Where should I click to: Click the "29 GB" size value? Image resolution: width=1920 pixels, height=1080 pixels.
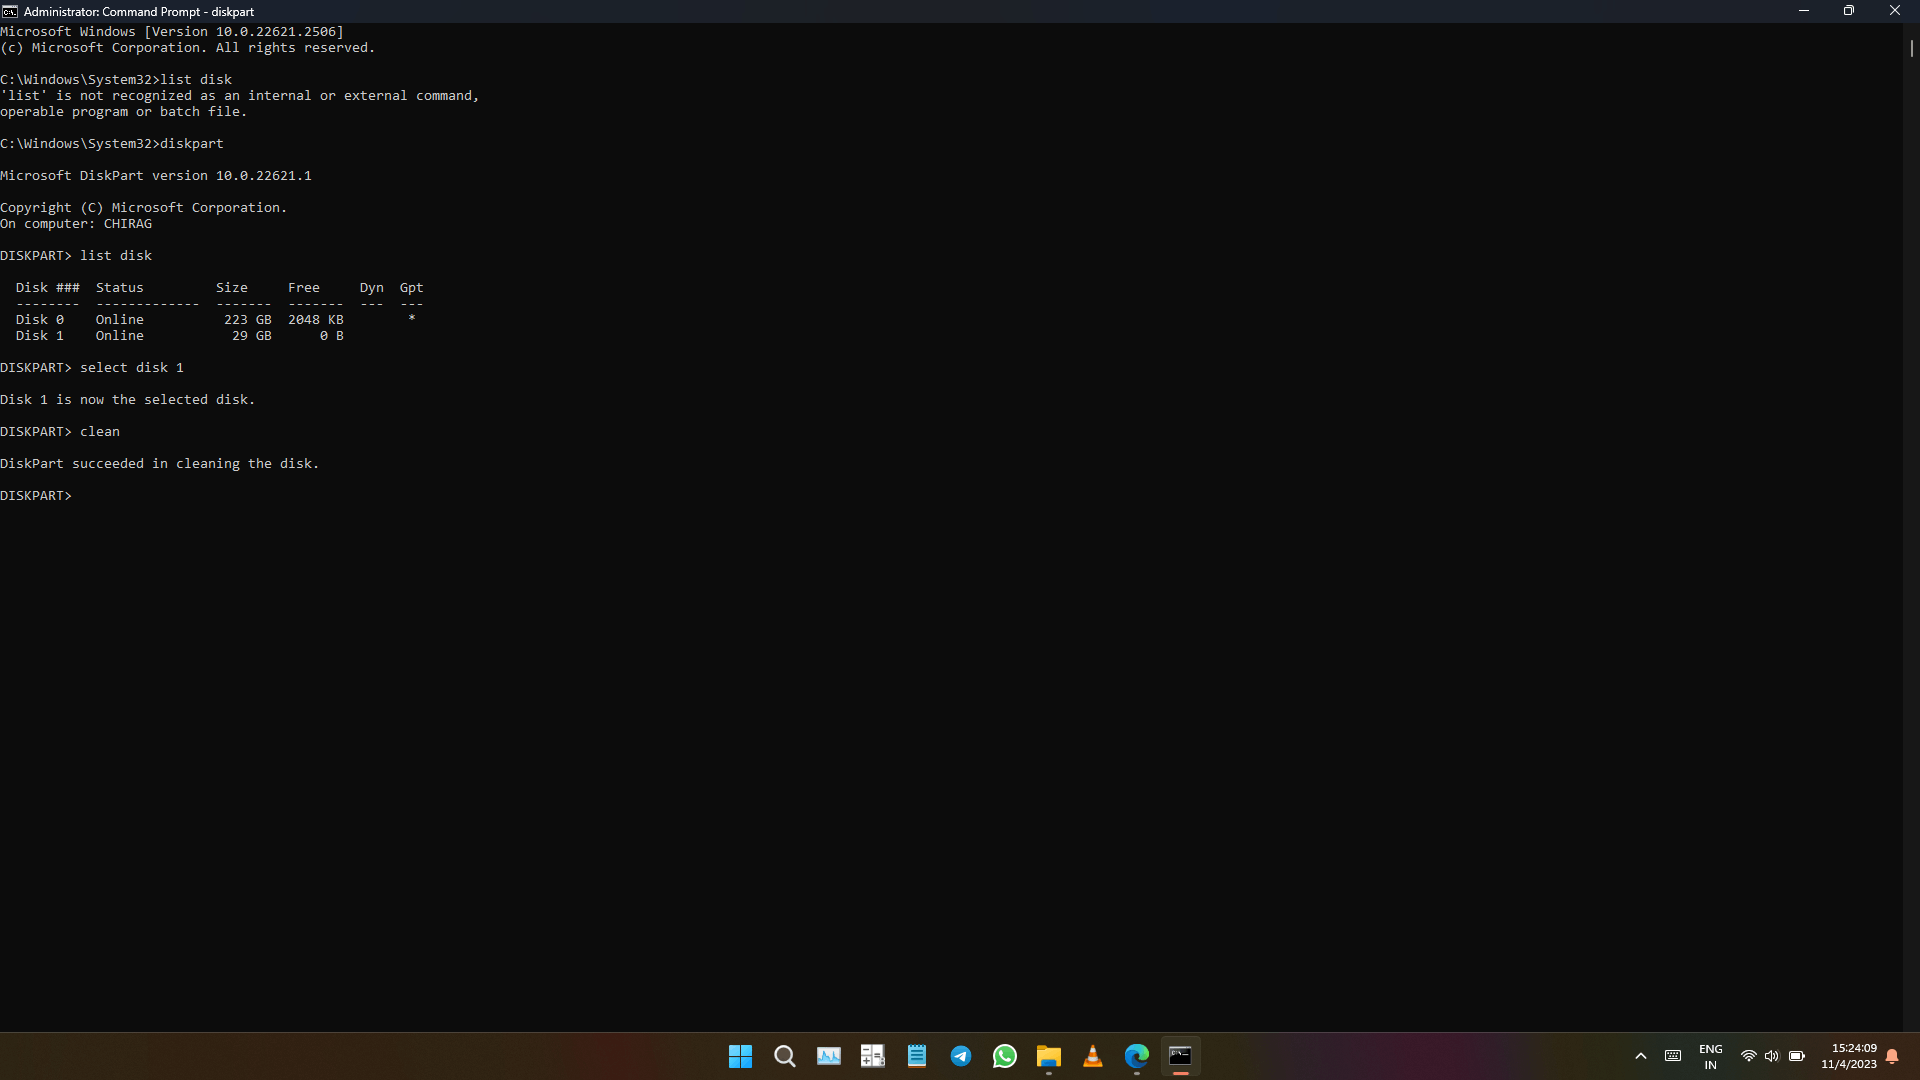(252, 336)
